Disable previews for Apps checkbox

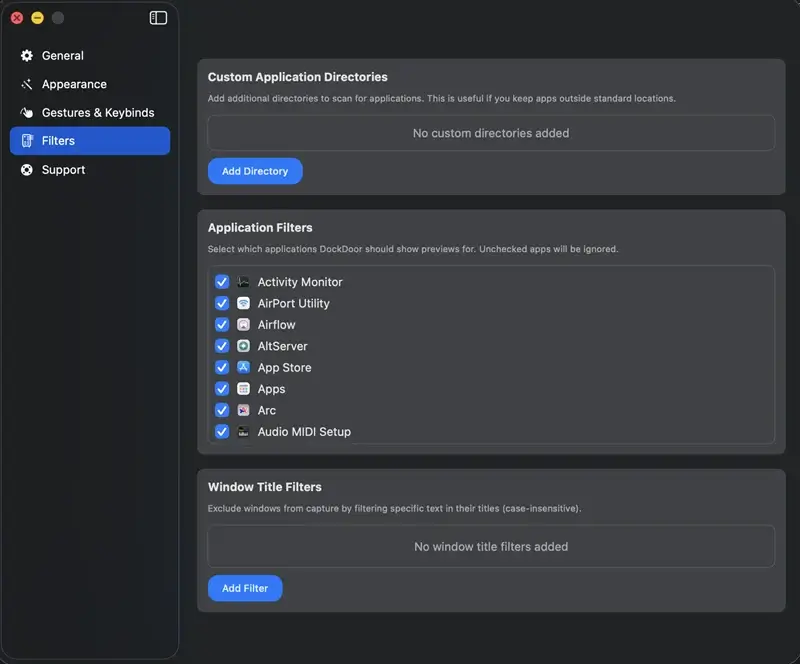(222, 389)
